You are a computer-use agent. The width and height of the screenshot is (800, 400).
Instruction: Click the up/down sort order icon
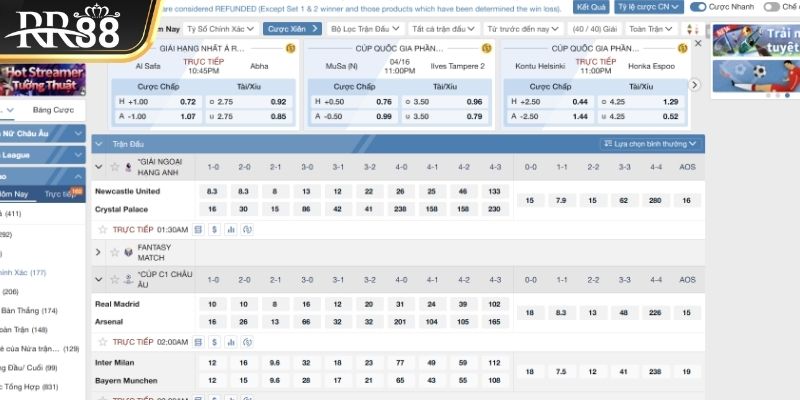pyautogui.click(x=692, y=29)
